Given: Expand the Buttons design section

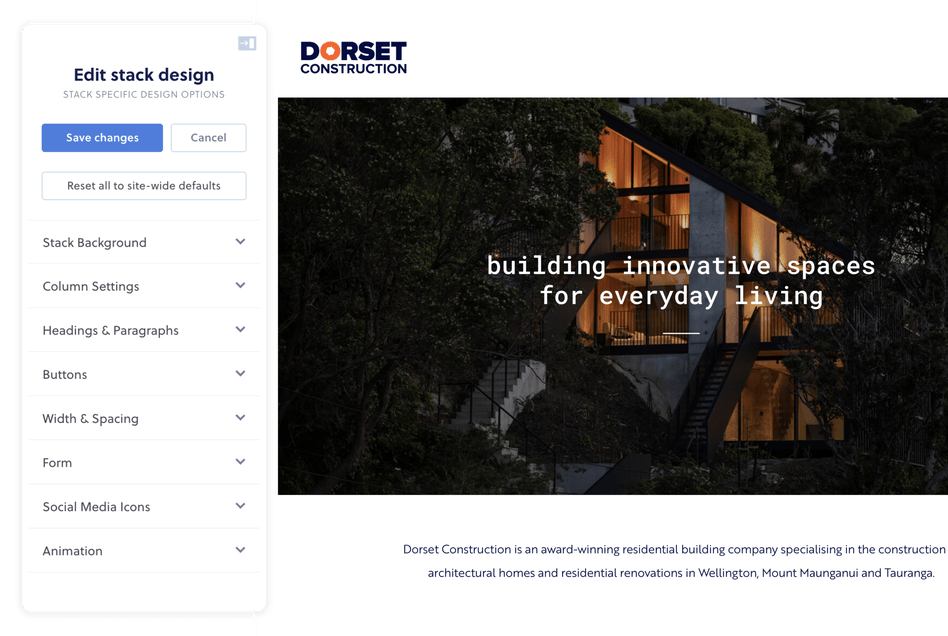Looking at the screenshot, I should [144, 374].
